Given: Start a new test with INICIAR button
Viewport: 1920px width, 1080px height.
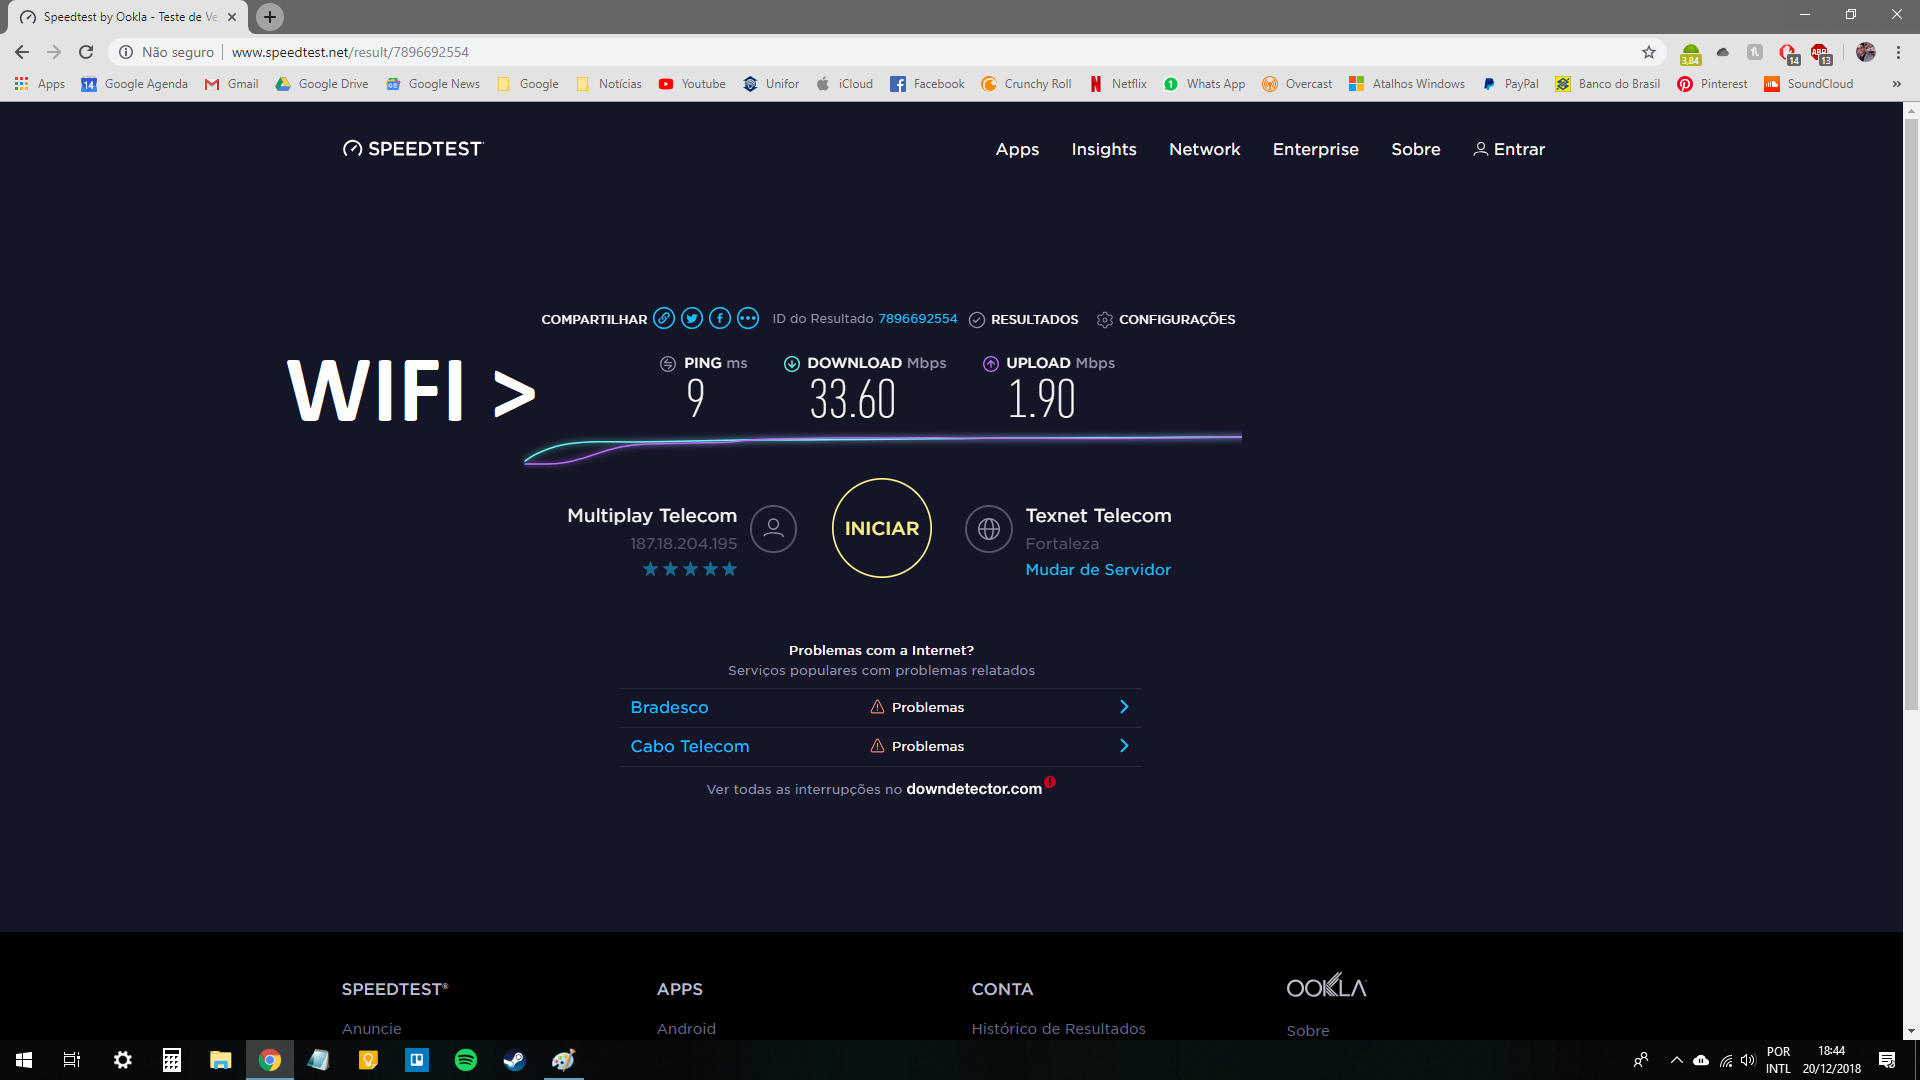Looking at the screenshot, I should click(882, 528).
